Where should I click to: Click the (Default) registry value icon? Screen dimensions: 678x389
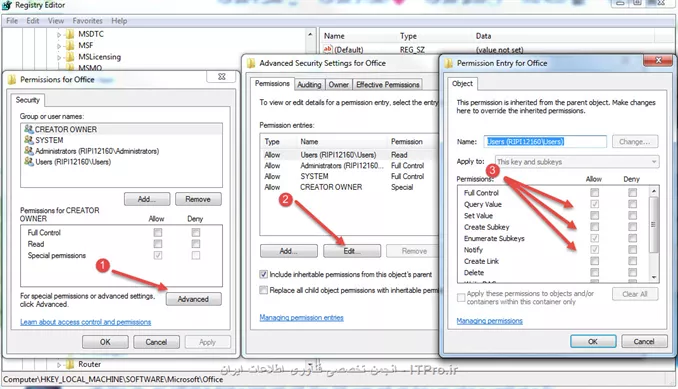pos(328,50)
